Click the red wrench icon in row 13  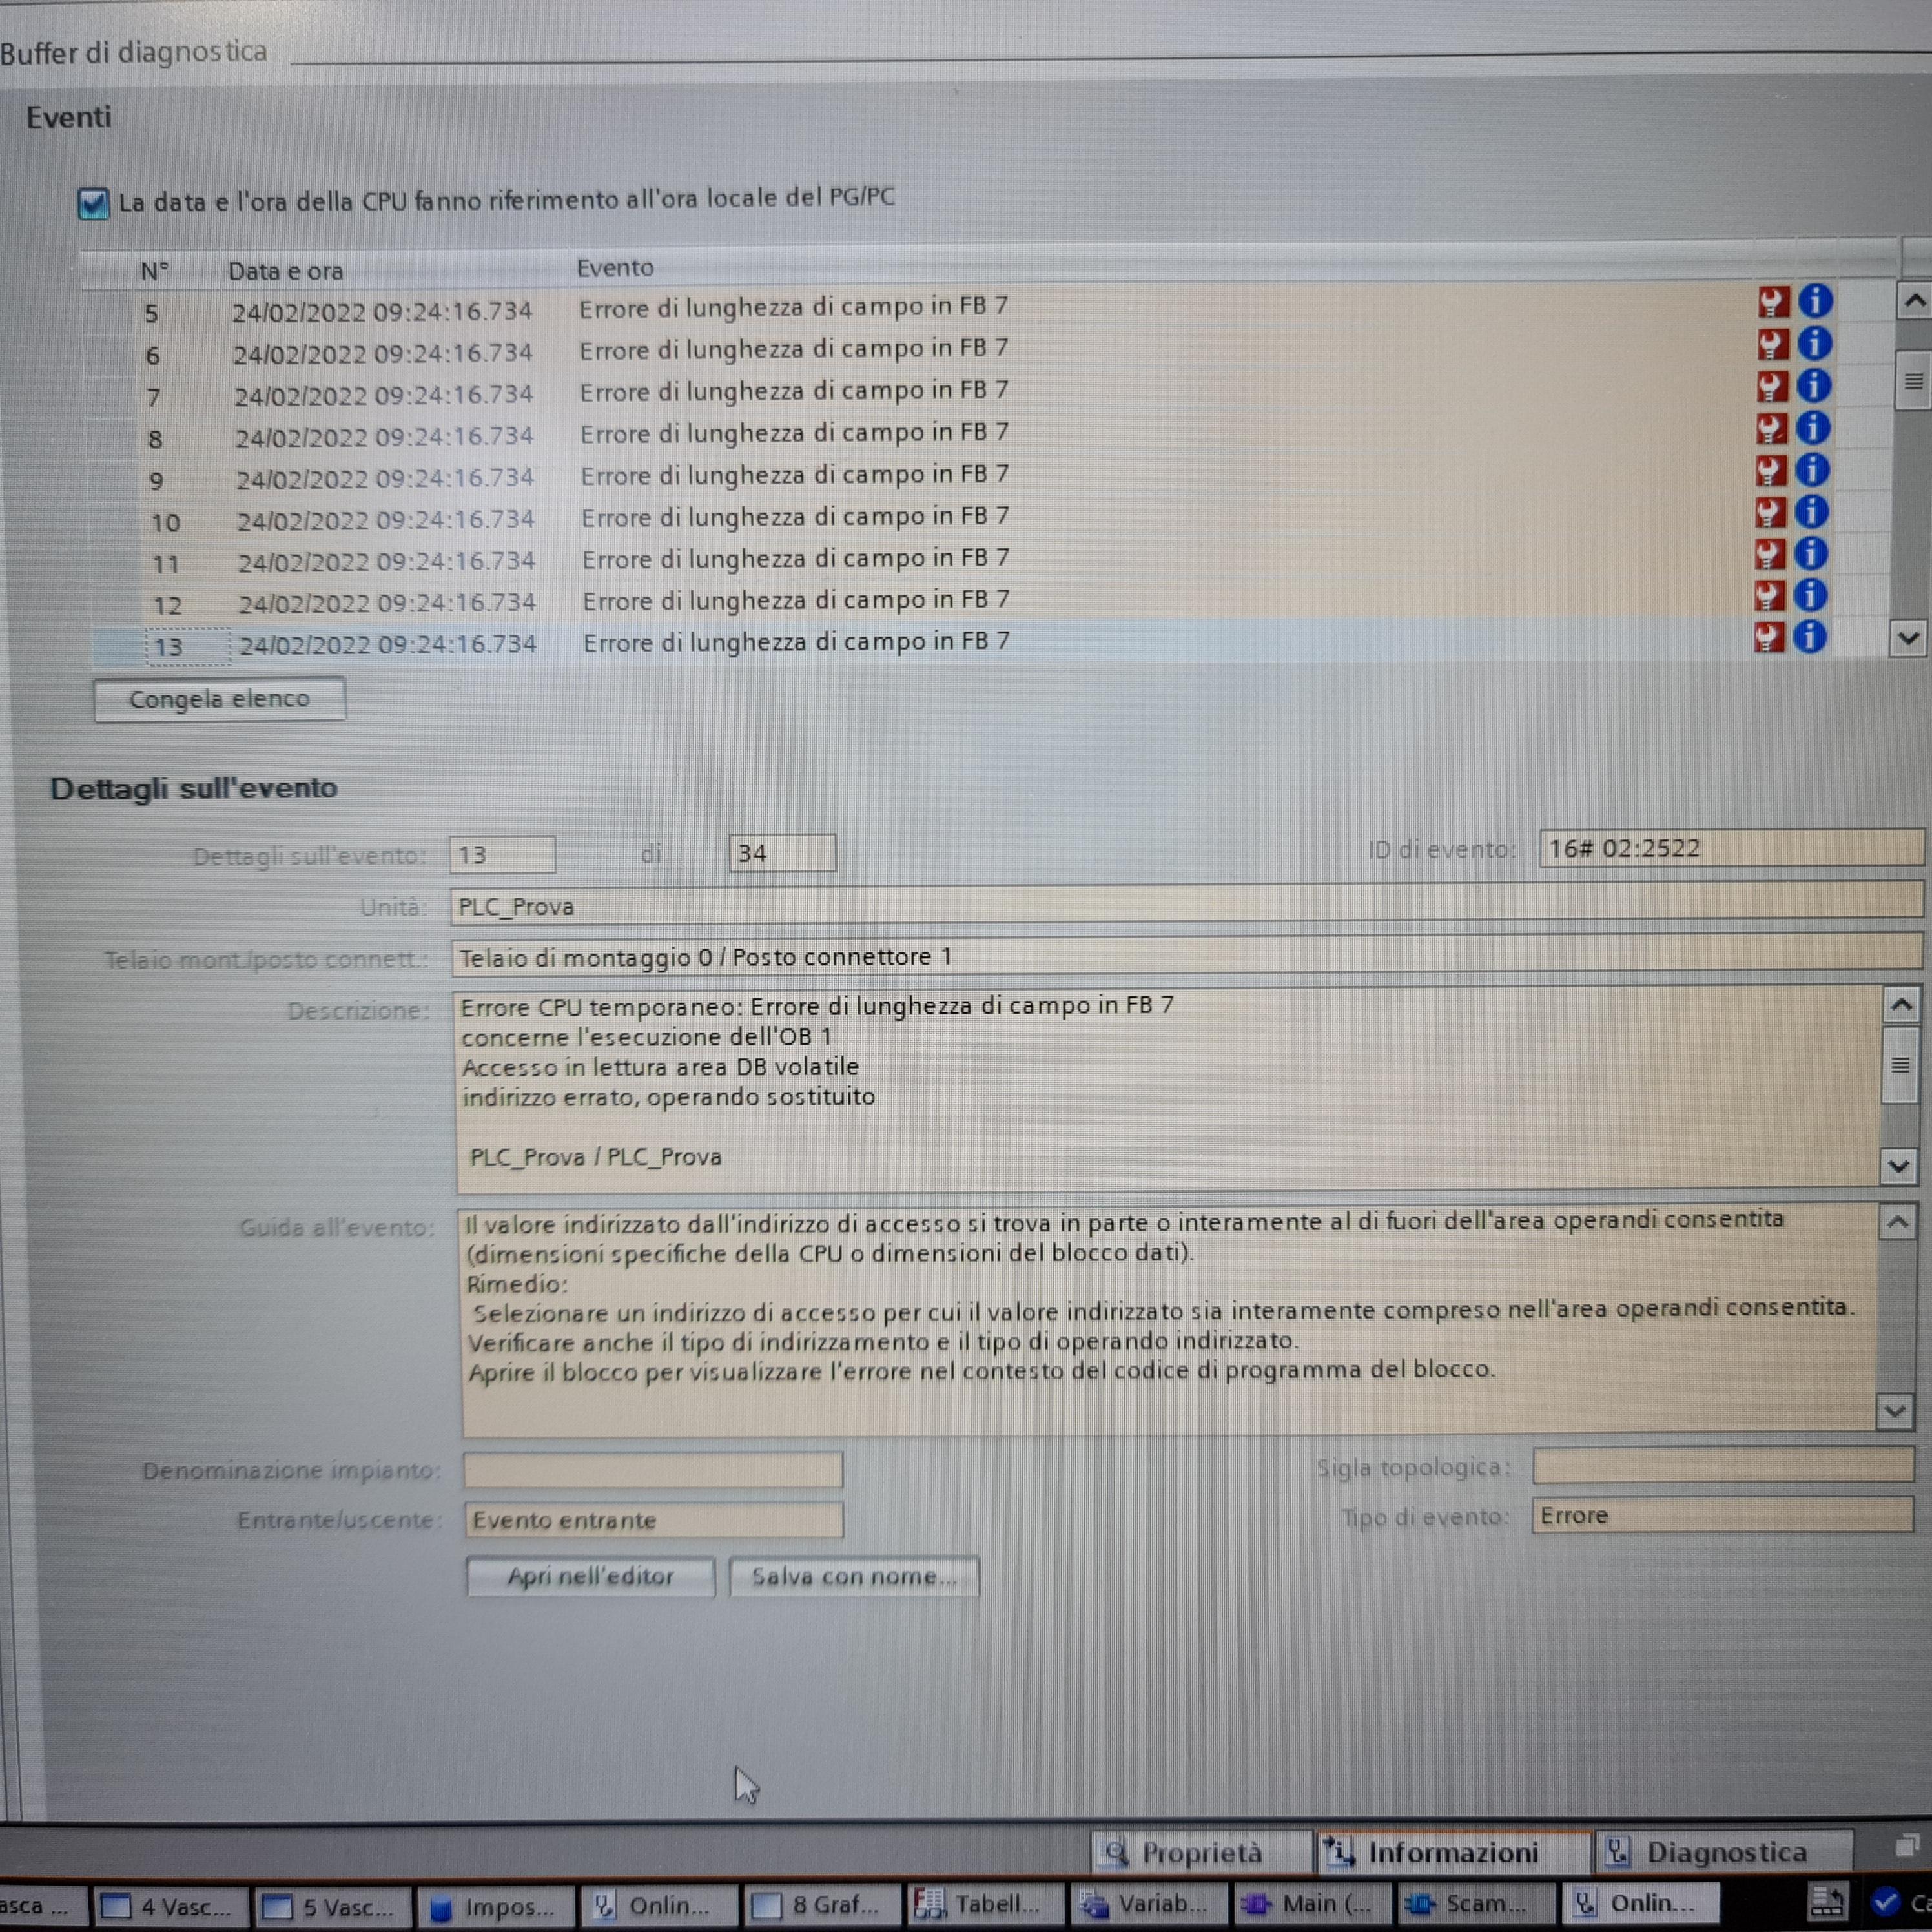[x=1768, y=637]
